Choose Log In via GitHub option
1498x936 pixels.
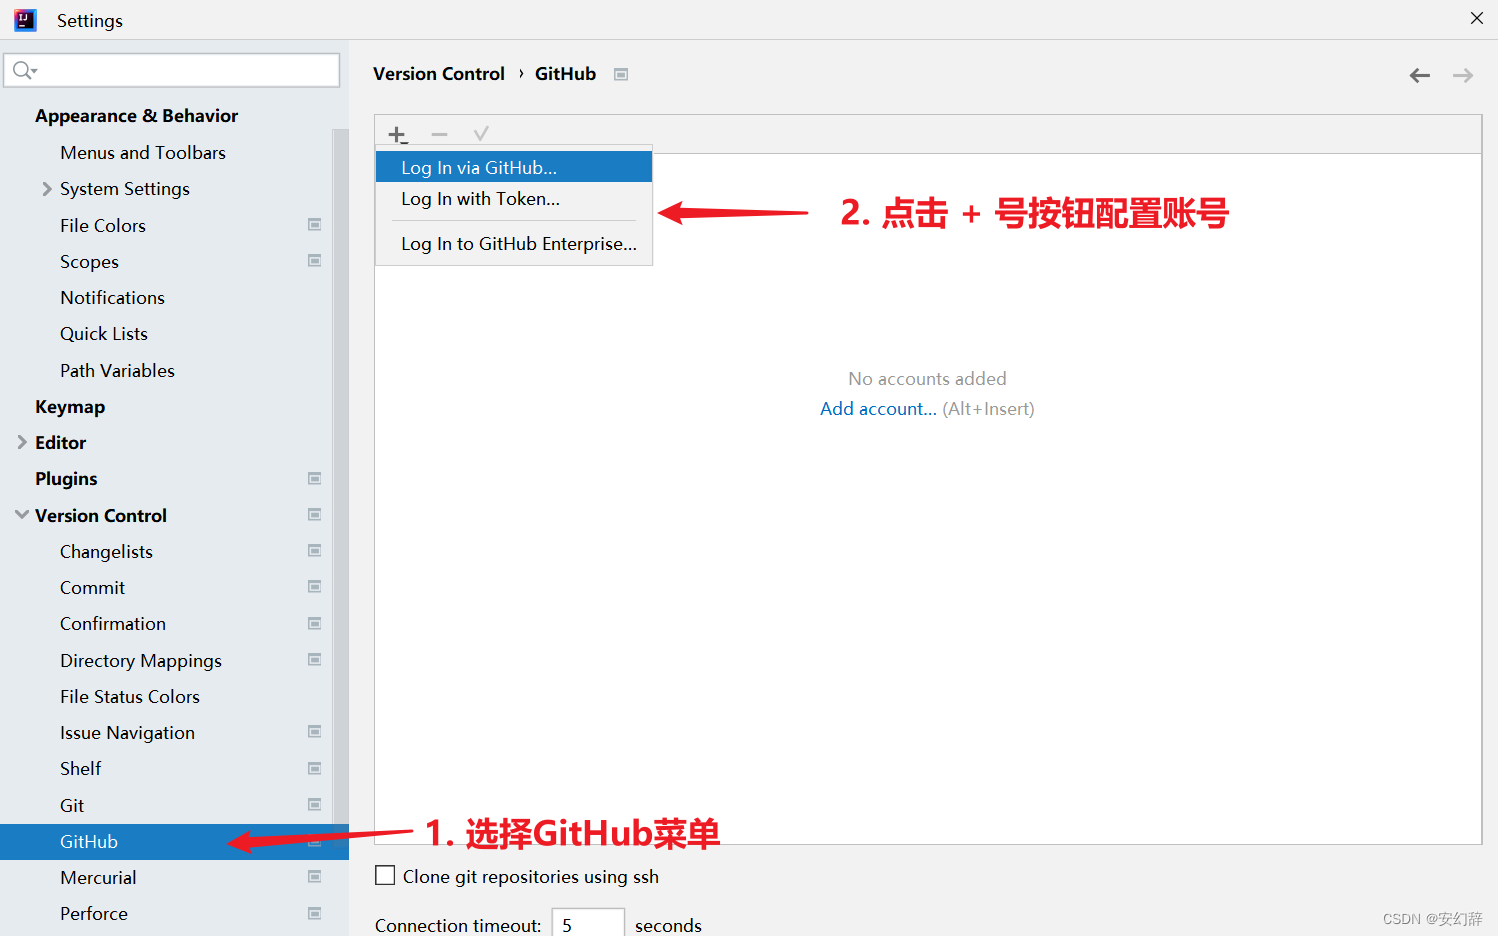(514, 167)
